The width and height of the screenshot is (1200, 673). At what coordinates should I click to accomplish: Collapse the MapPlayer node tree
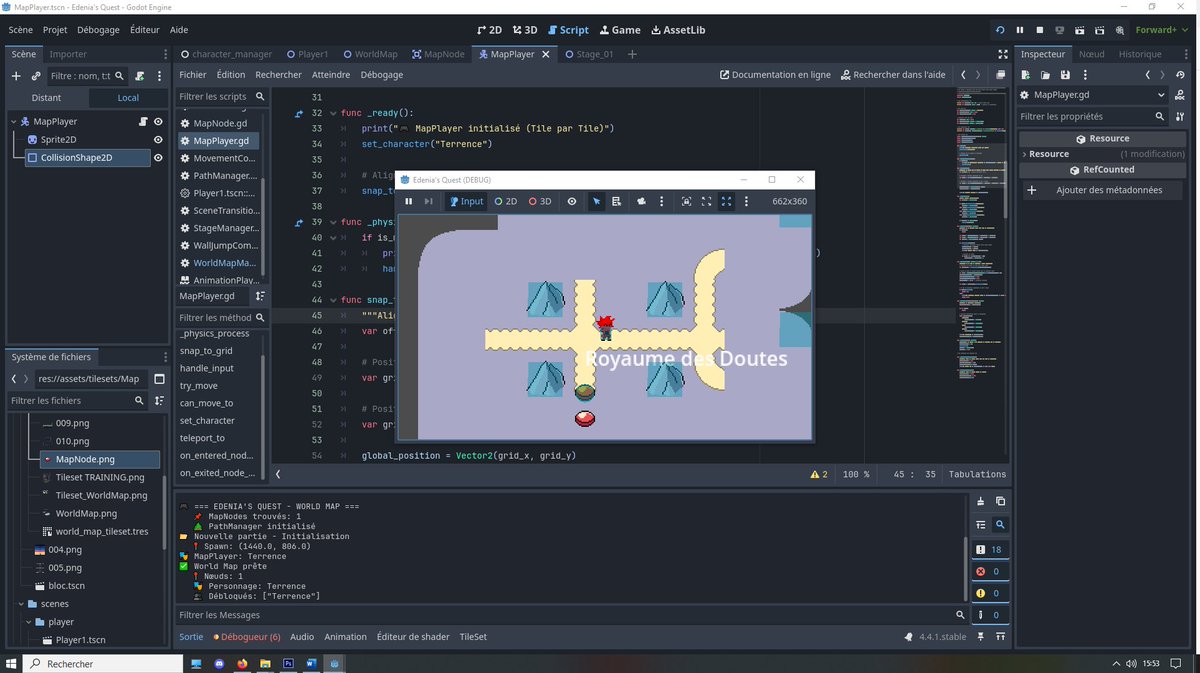coord(14,122)
